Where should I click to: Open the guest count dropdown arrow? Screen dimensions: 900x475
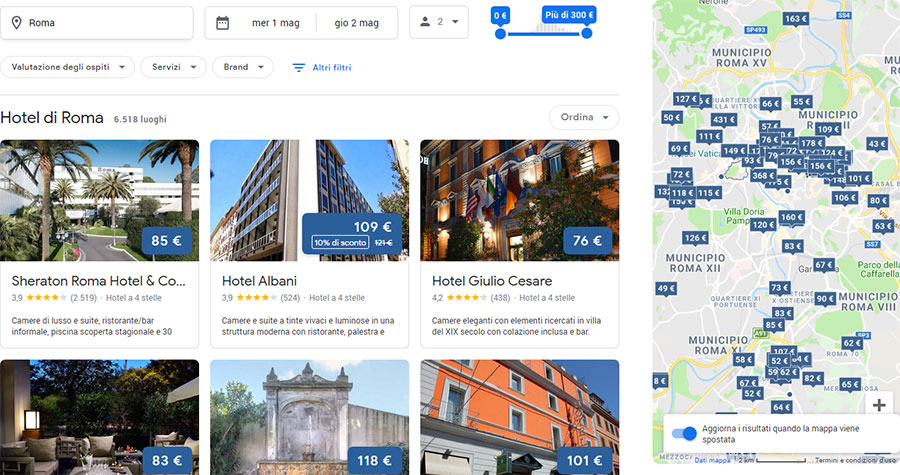point(455,22)
